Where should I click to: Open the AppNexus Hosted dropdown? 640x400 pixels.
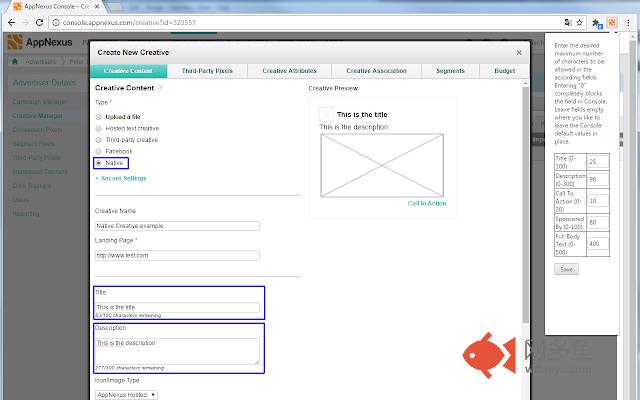pos(126,395)
